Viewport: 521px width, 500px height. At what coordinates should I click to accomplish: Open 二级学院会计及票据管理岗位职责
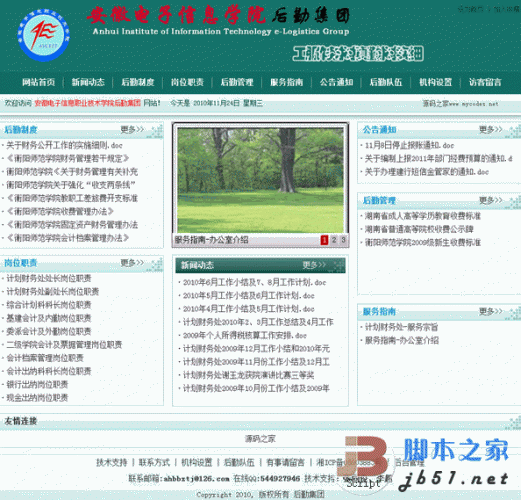[x=64, y=345]
